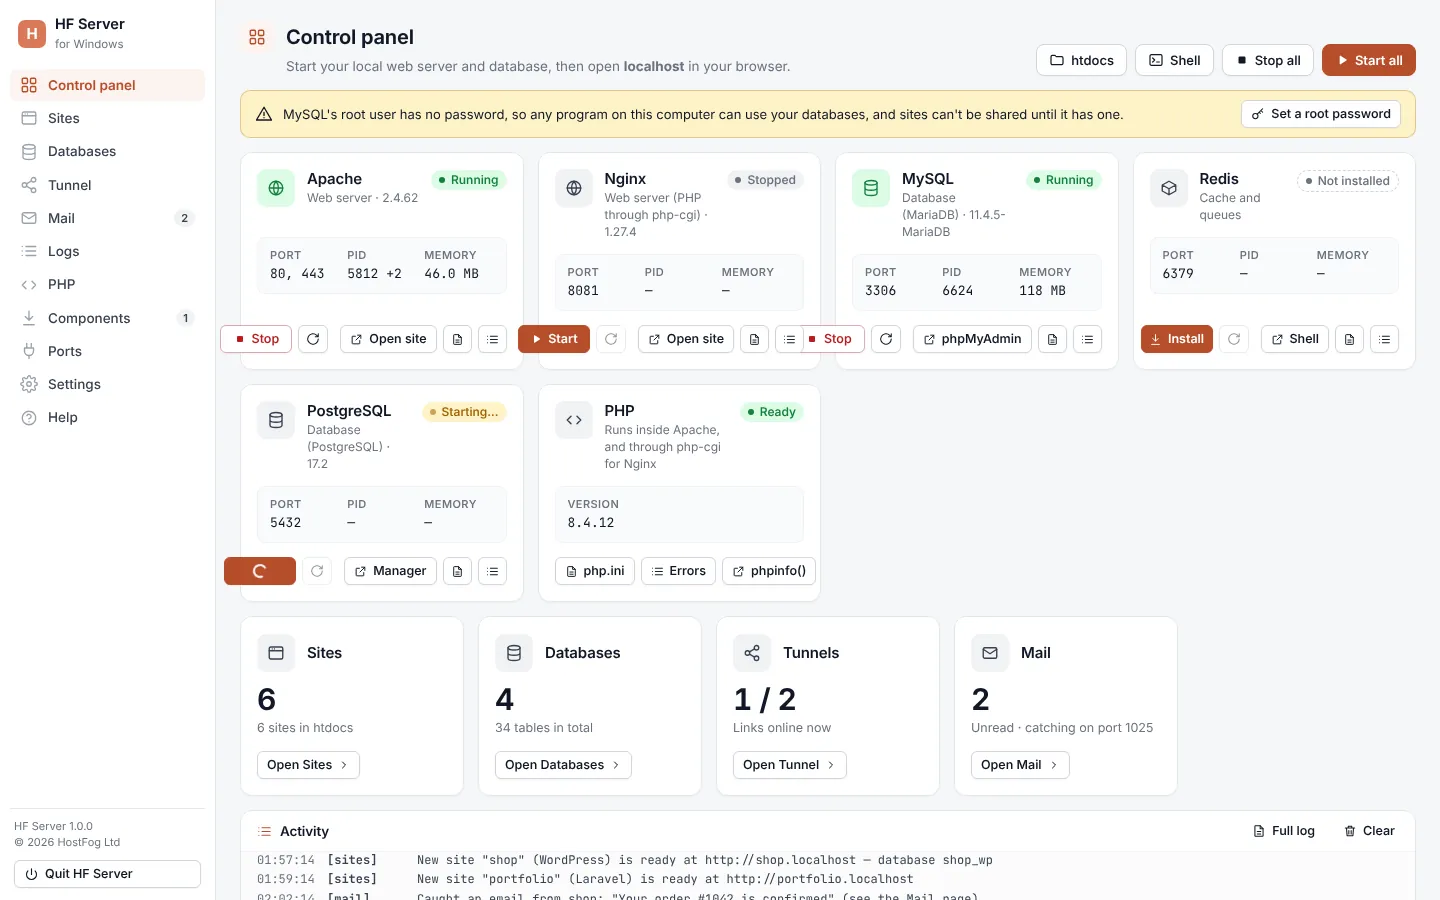Quit HF Server

click(x=107, y=874)
